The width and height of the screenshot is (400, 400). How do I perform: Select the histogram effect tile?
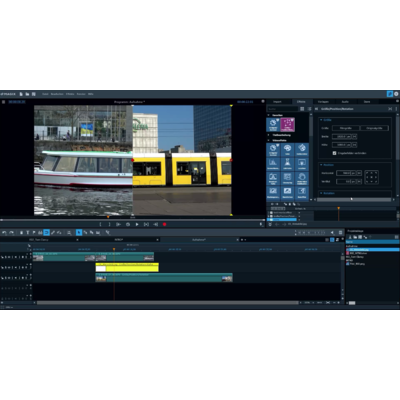point(273,164)
